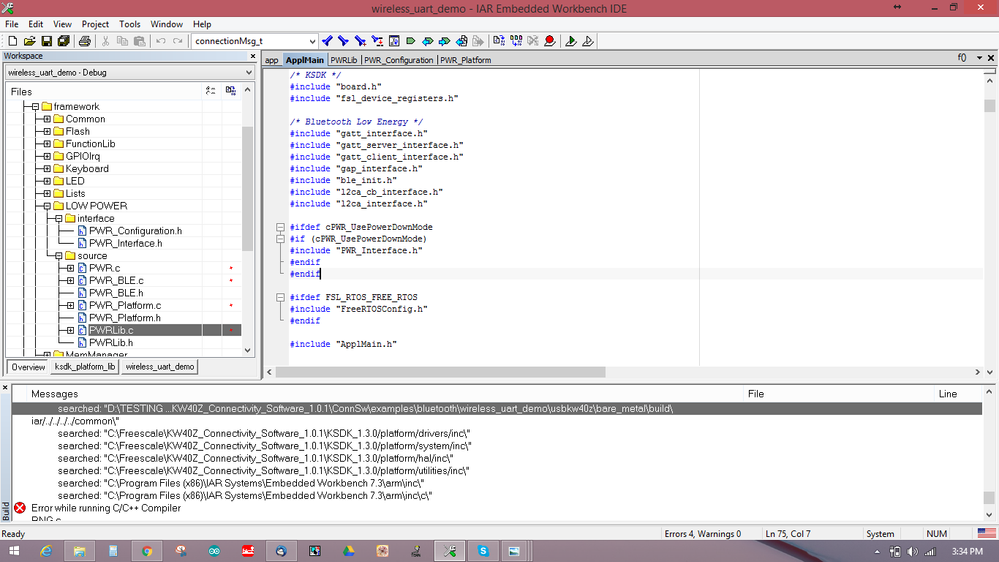The height and width of the screenshot is (562, 999).
Task: Click the Find Next icon
Action: [343, 41]
